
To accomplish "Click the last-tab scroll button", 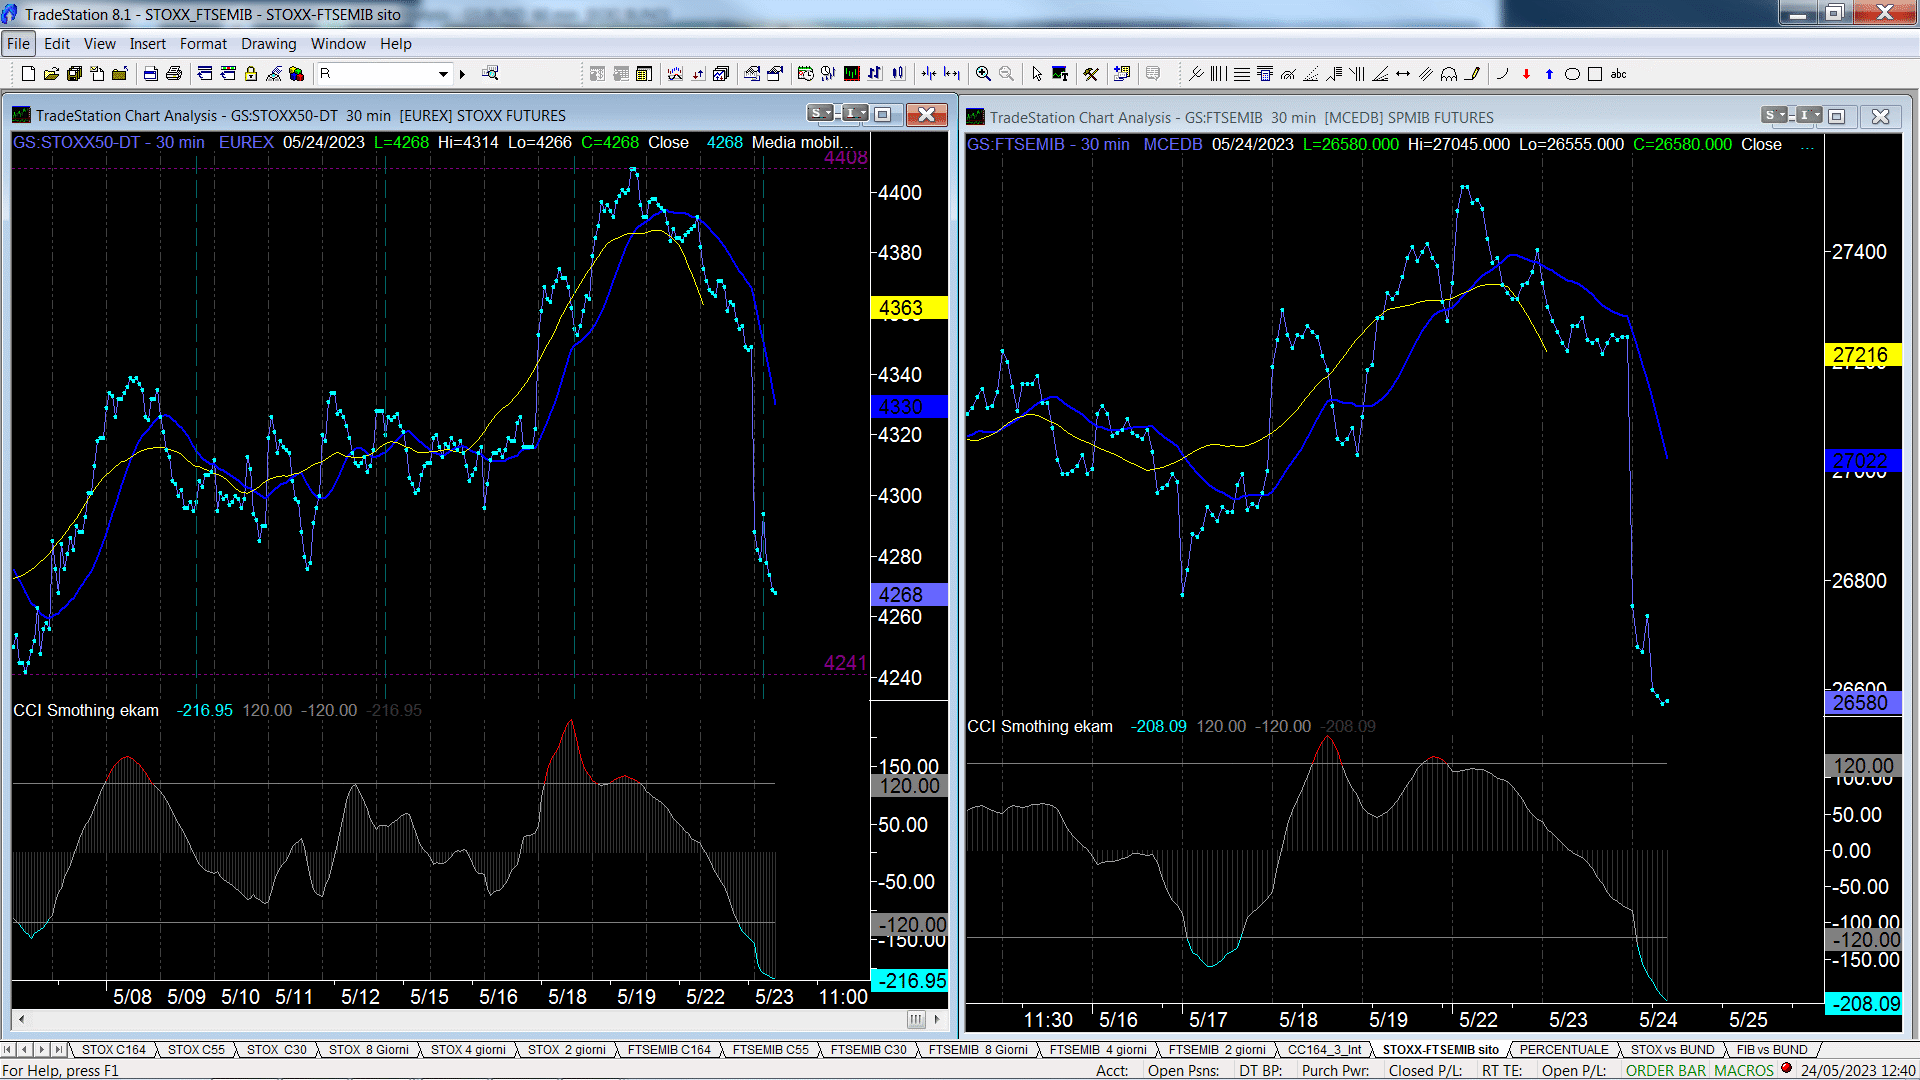I will (59, 1050).
